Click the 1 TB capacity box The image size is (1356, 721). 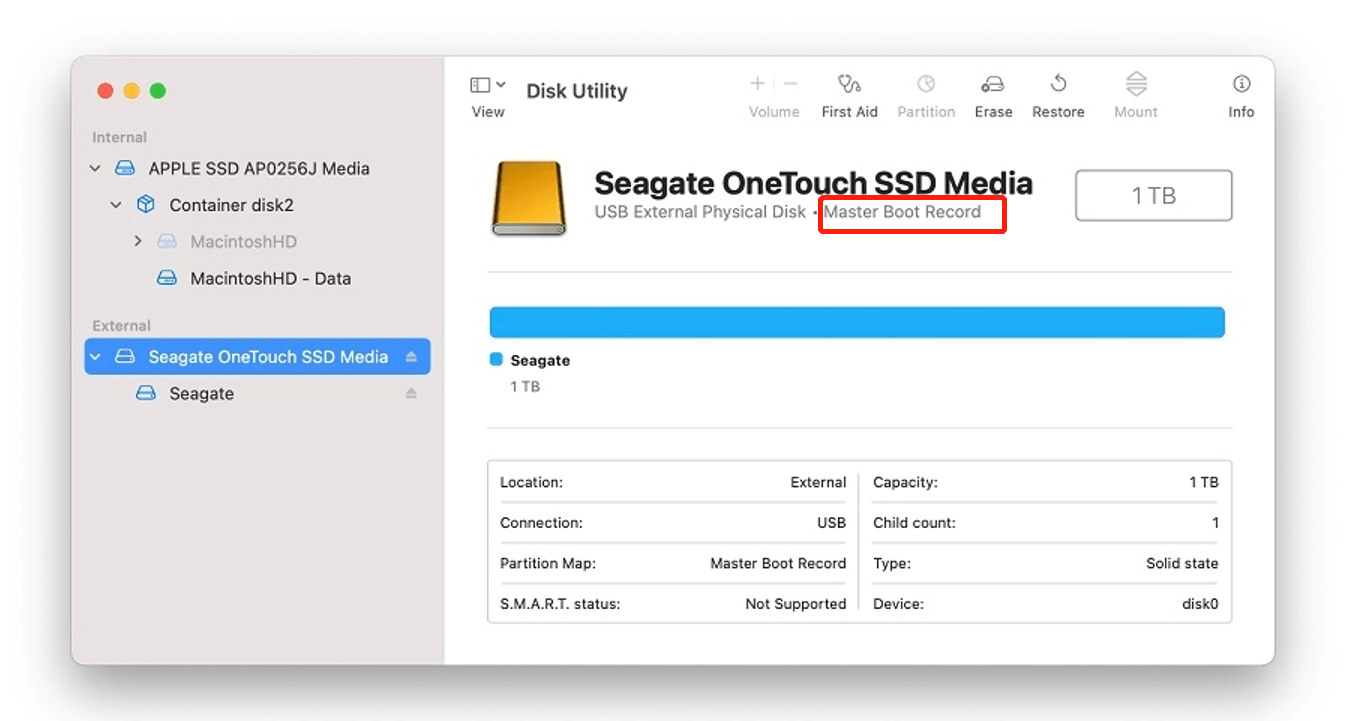1154,195
